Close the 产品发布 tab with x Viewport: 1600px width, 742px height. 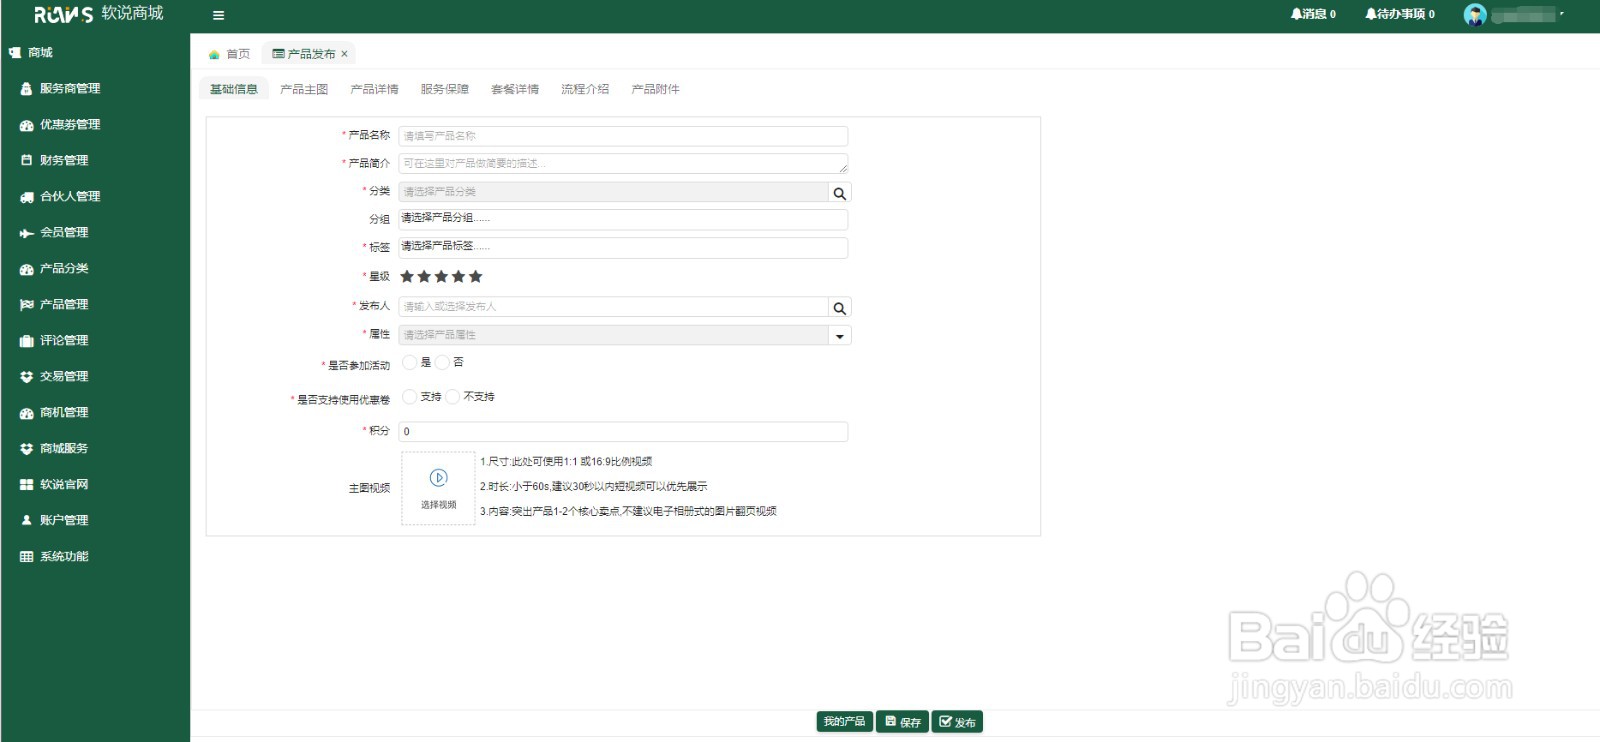(344, 54)
